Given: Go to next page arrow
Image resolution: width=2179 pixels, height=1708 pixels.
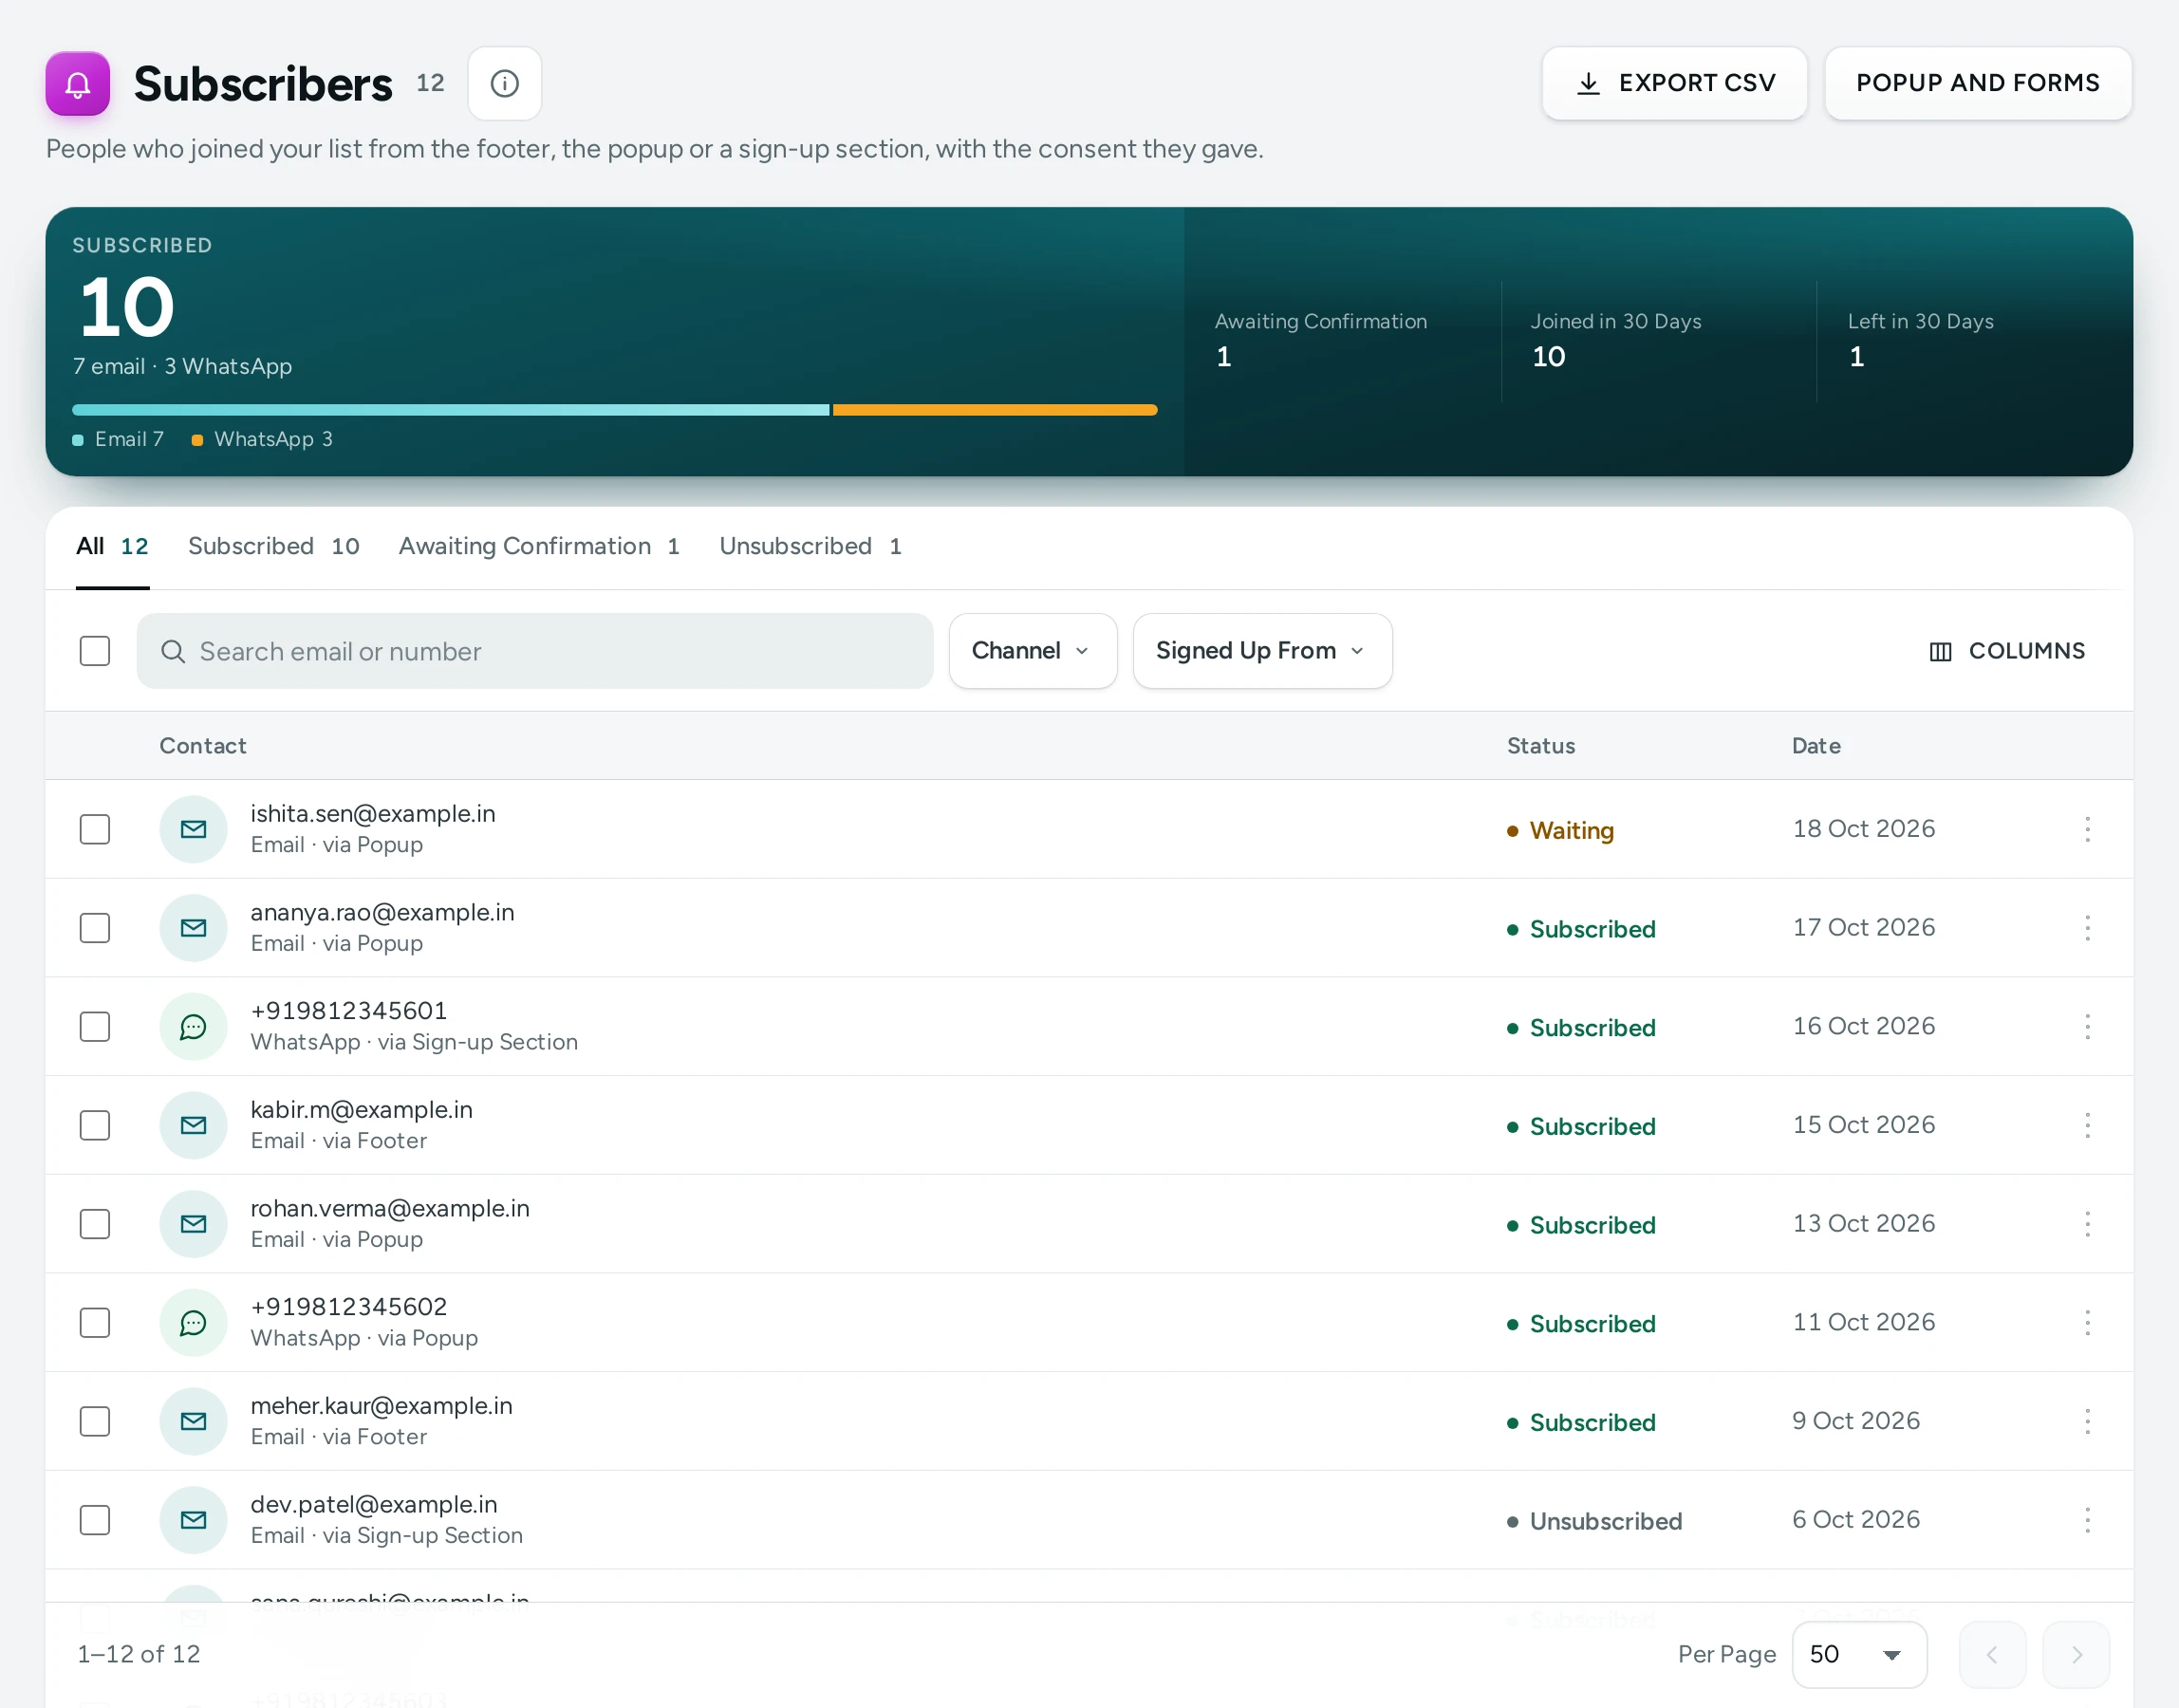Looking at the screenshot, I should tap(2076, 1655).
